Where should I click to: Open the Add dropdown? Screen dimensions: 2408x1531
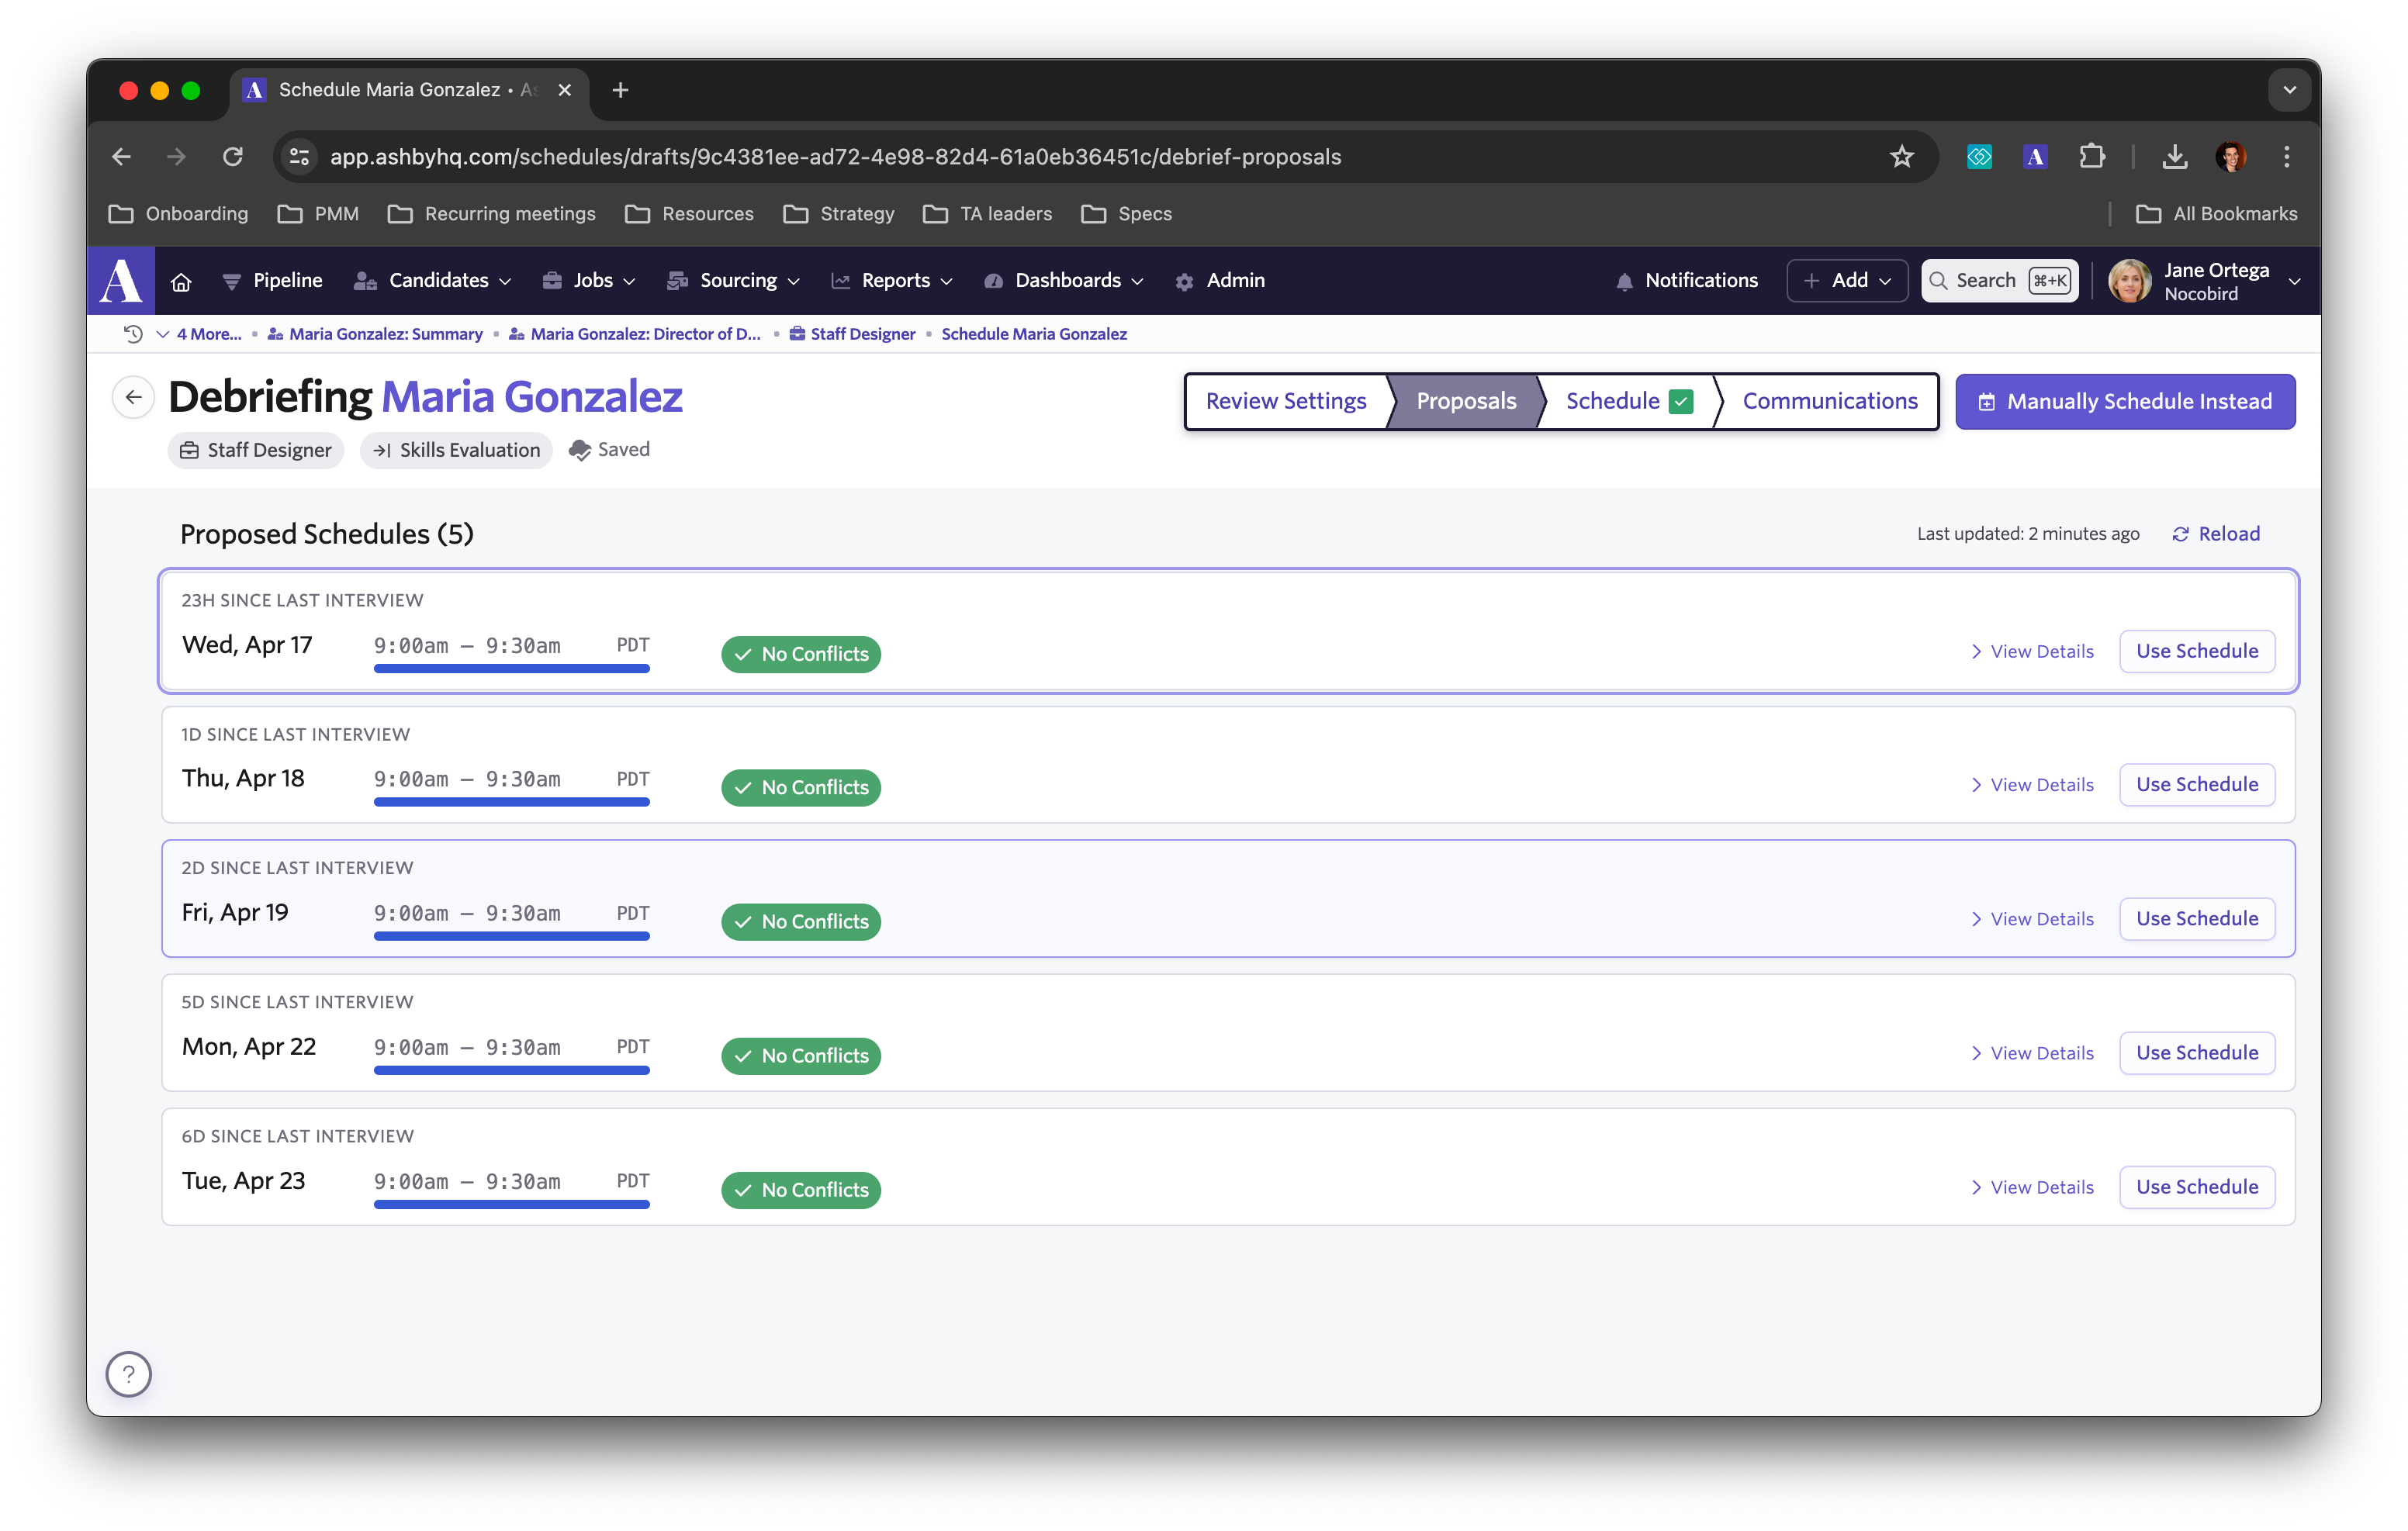(1847, 281)
